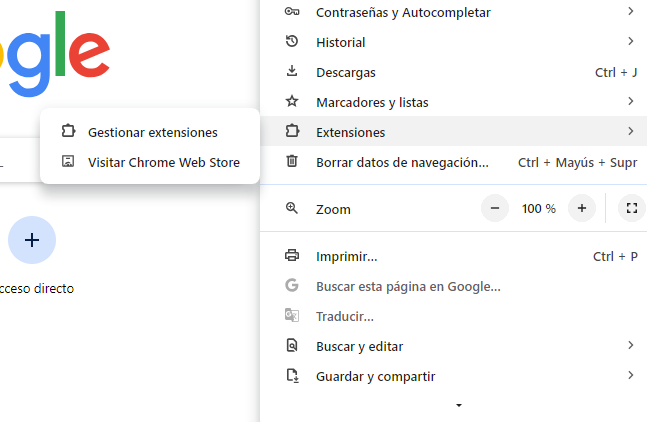This screenshot has width=647, height=422.
Task: Select Traducir… menu entry
Action: [453, 316]
